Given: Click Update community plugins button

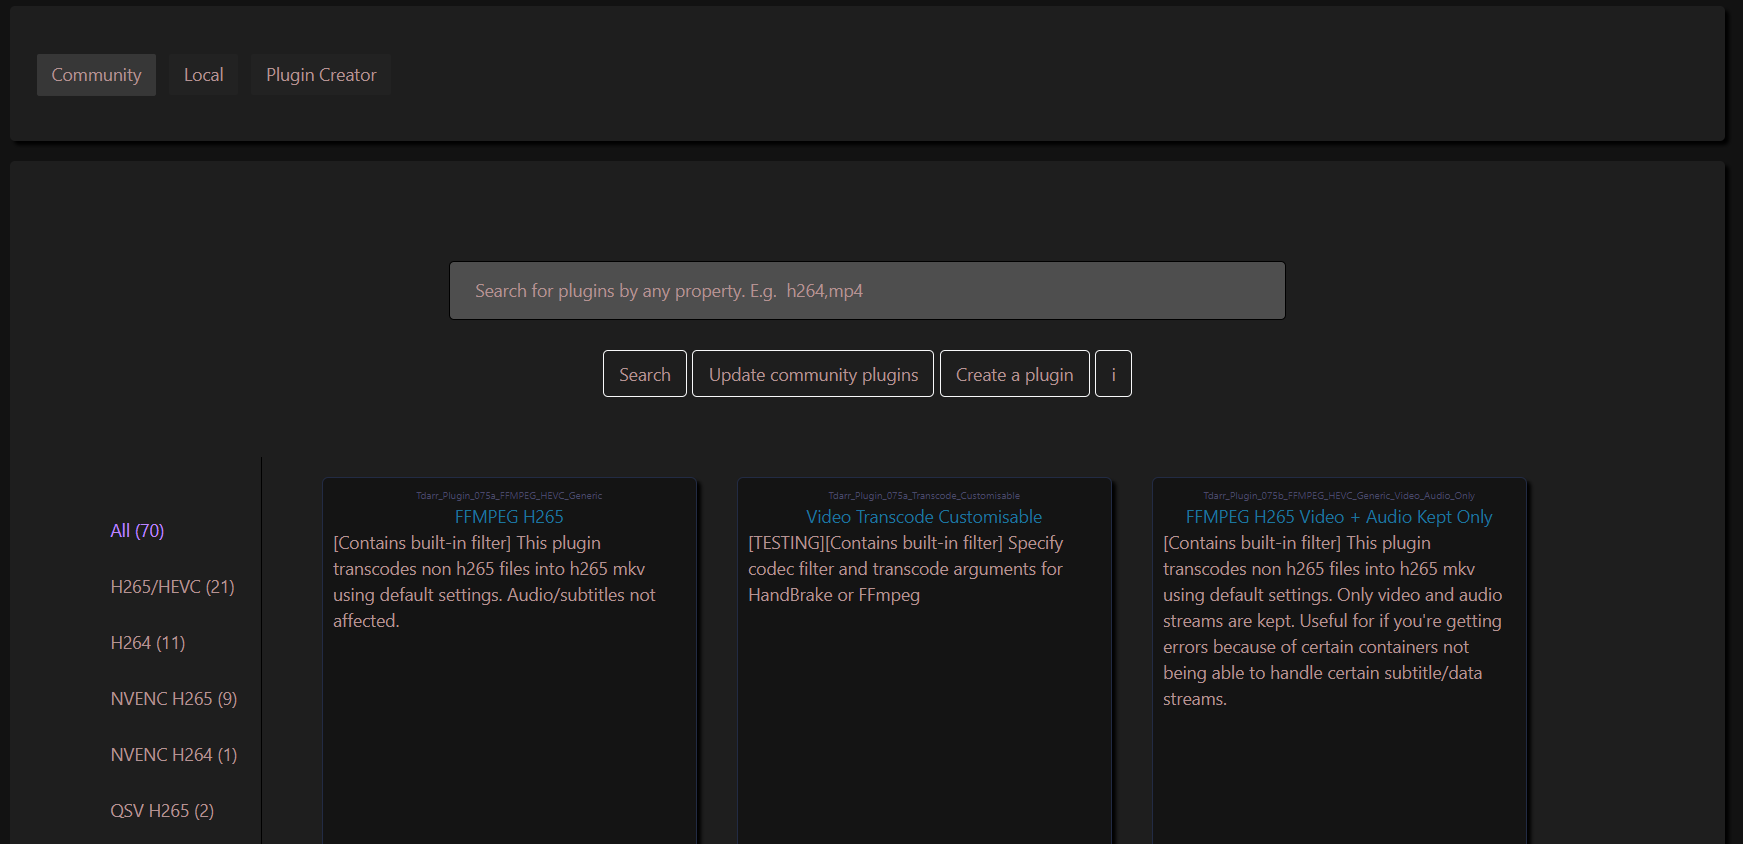Looking at the screenshot, I should pos(813,374).
